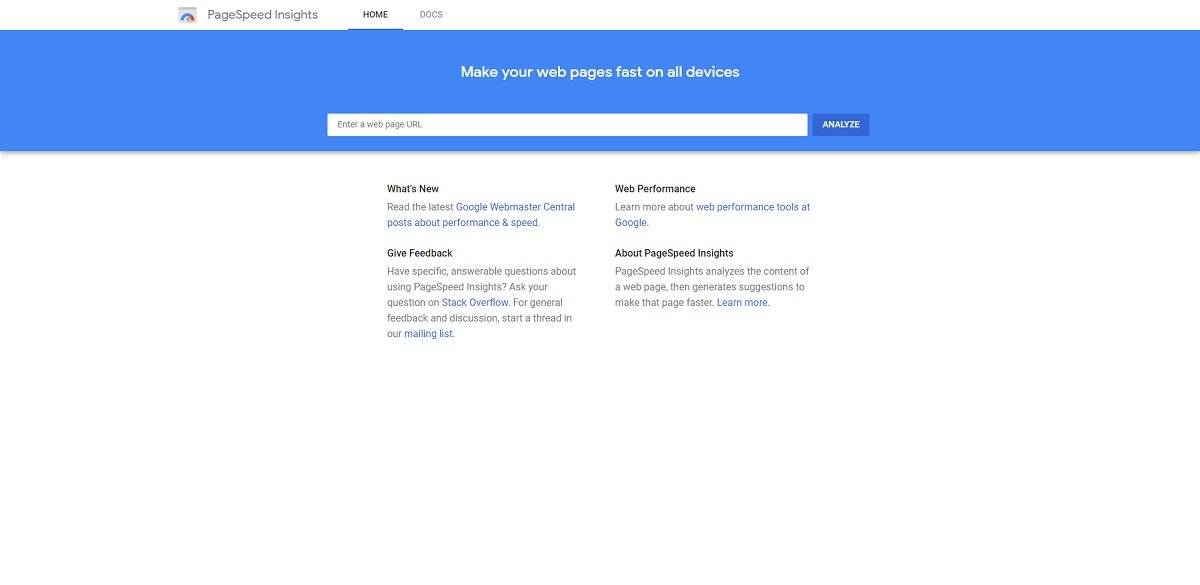Click the What's New section heading
Screen dimensions: 1200x585
[x=412, y=188]
